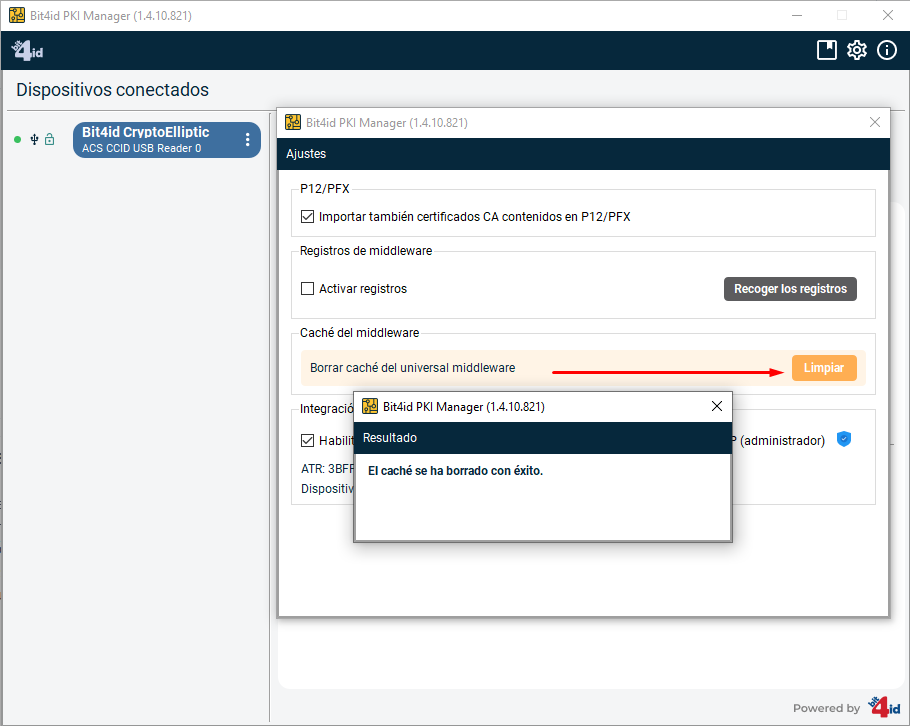This screenshot has width=910, height=726.
Task: Open the info icon in header
Action: point(887,50)
